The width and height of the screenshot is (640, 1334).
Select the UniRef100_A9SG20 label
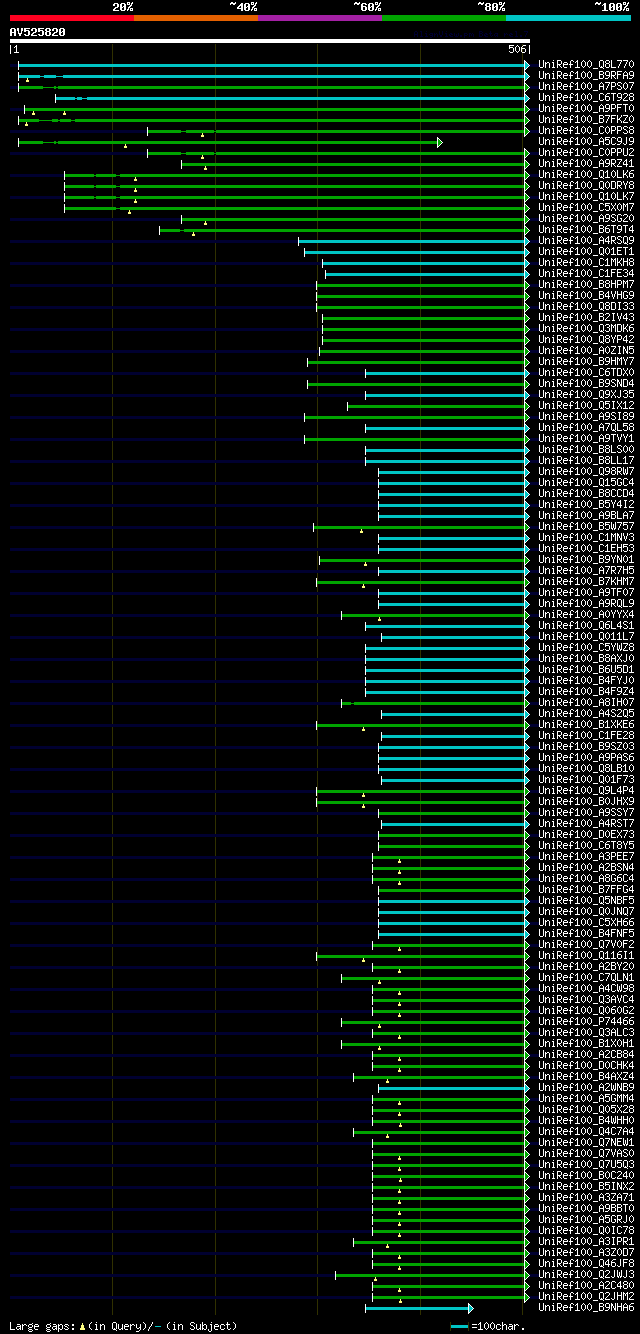586,219
